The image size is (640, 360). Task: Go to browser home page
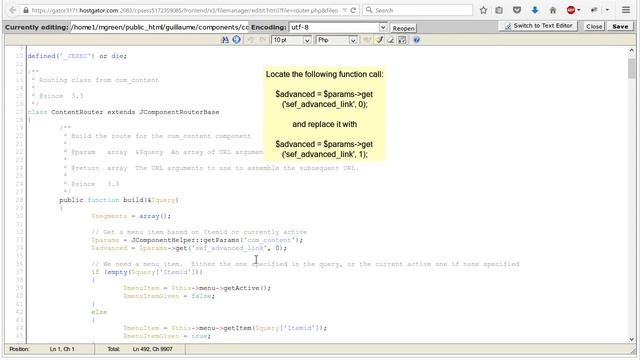(553, 10)
